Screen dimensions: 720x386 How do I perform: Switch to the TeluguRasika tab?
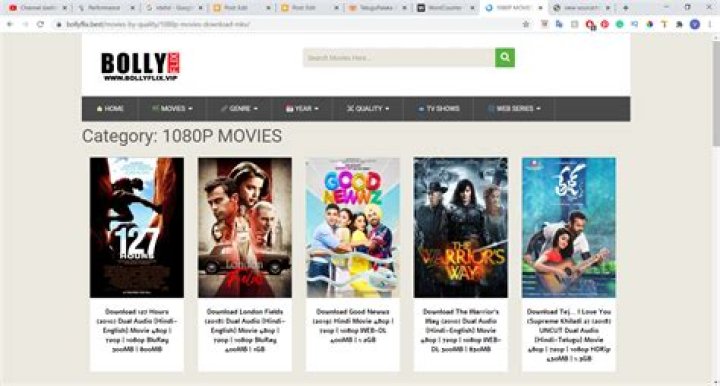pyautogui.click(x=377, y=8)
